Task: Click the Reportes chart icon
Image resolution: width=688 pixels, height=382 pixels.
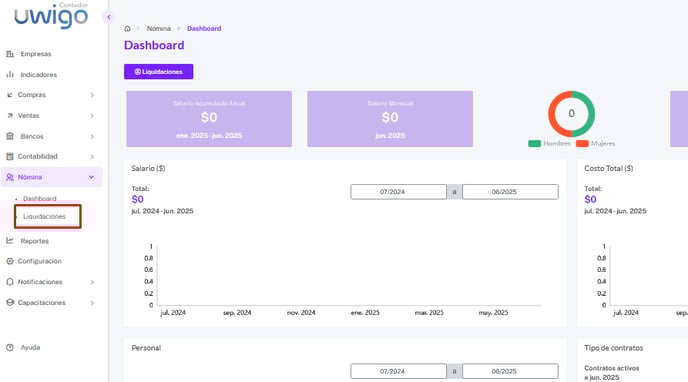Action: coord(10,240)
